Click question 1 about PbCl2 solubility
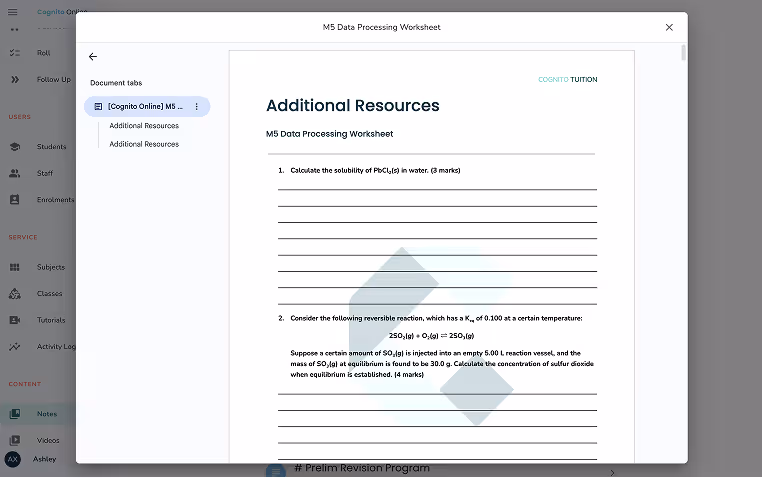This screenshot has height=478, width=762. click(375, 171)
